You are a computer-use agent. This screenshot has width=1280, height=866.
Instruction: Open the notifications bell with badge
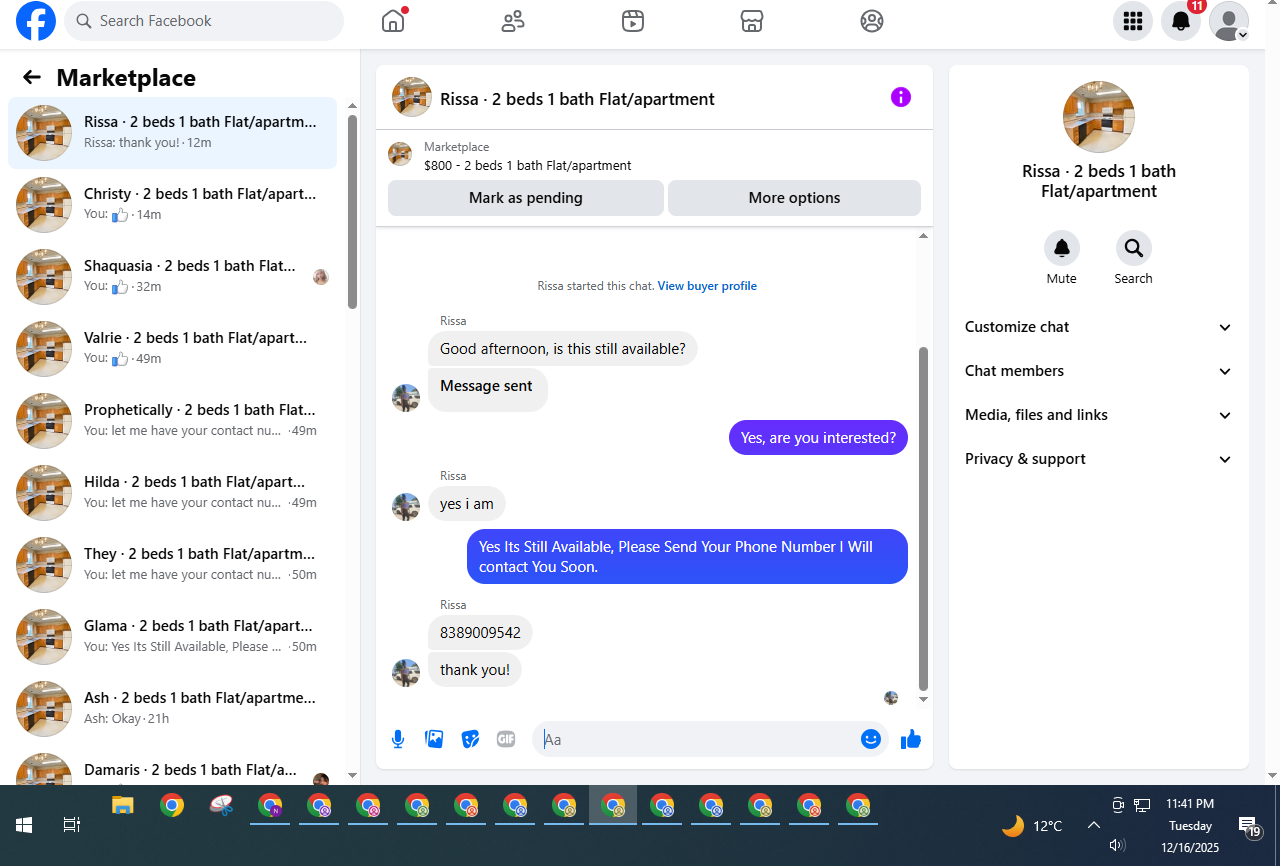coord(1181,21)
